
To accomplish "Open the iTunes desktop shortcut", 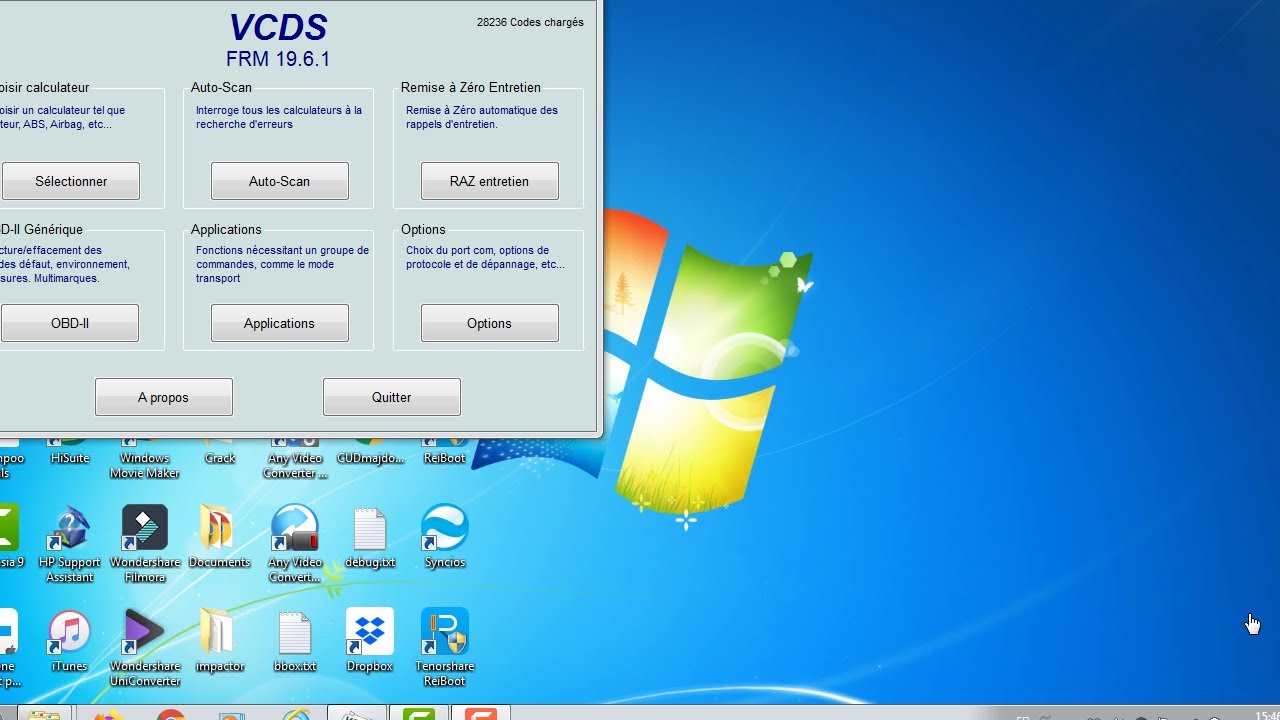I will click(70, 641).
